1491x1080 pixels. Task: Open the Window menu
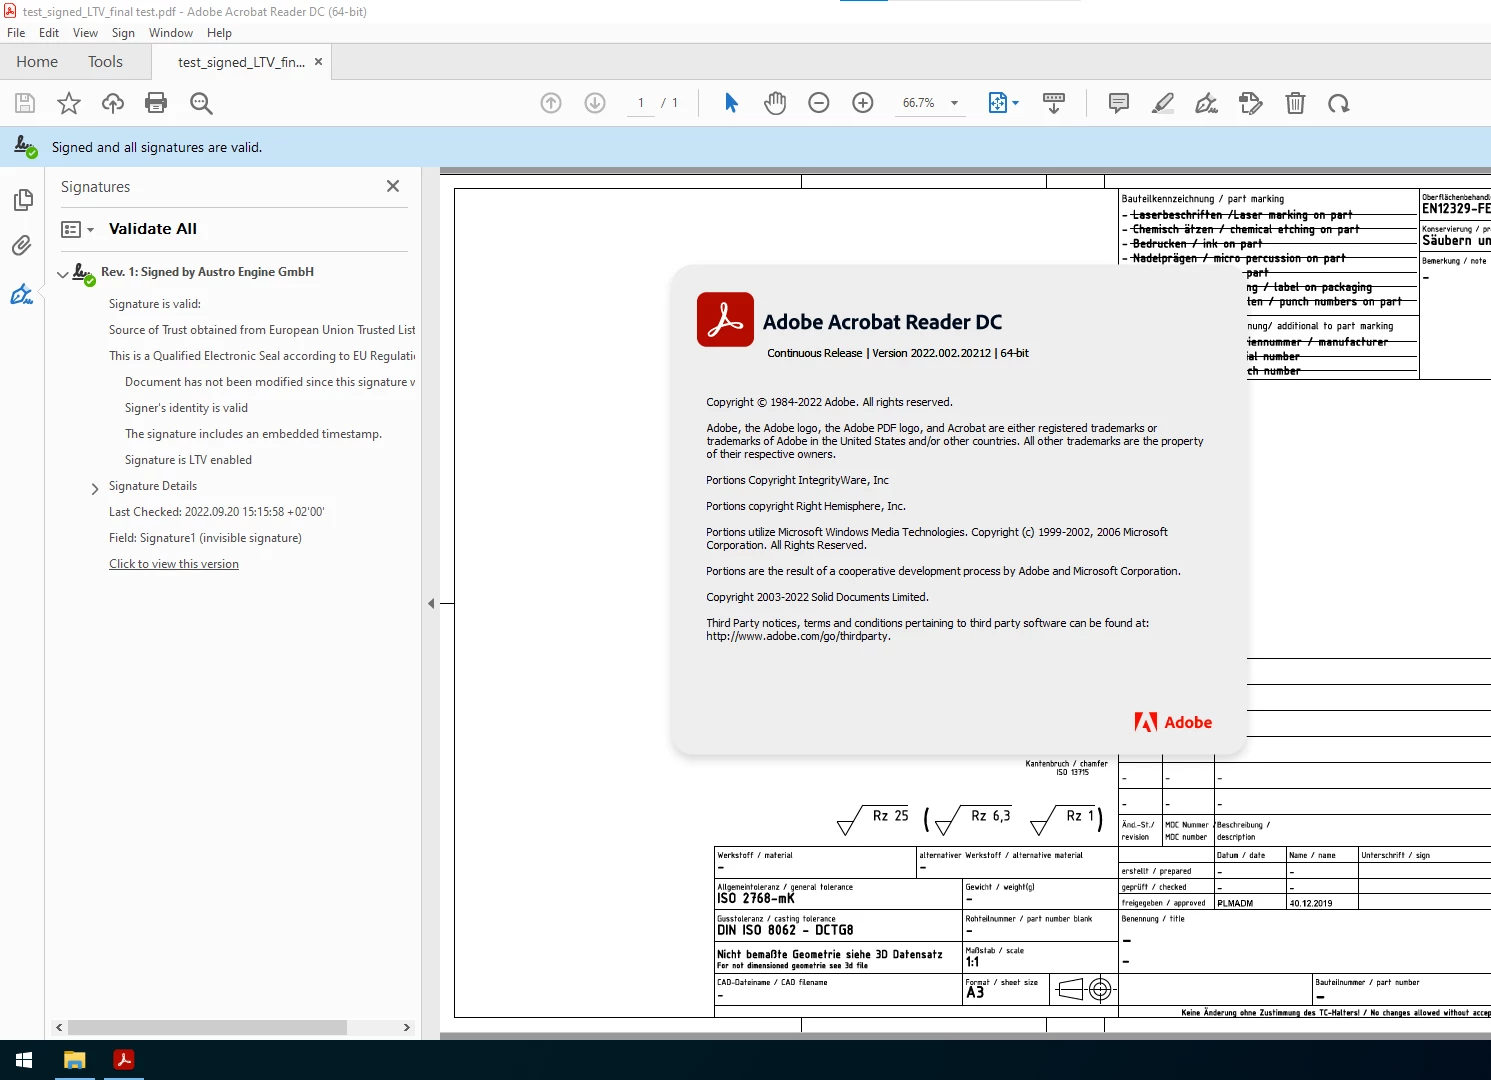coord(171,33)
